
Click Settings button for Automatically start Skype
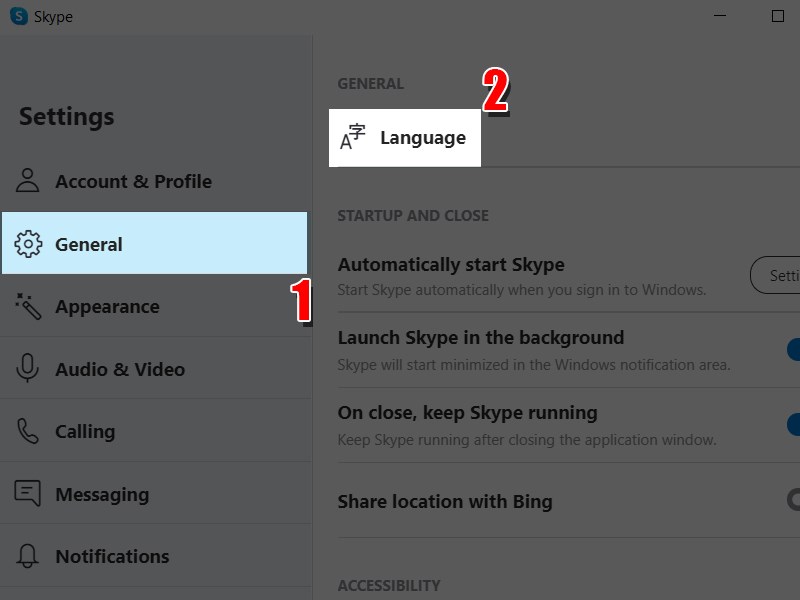(x=778, y=275)
